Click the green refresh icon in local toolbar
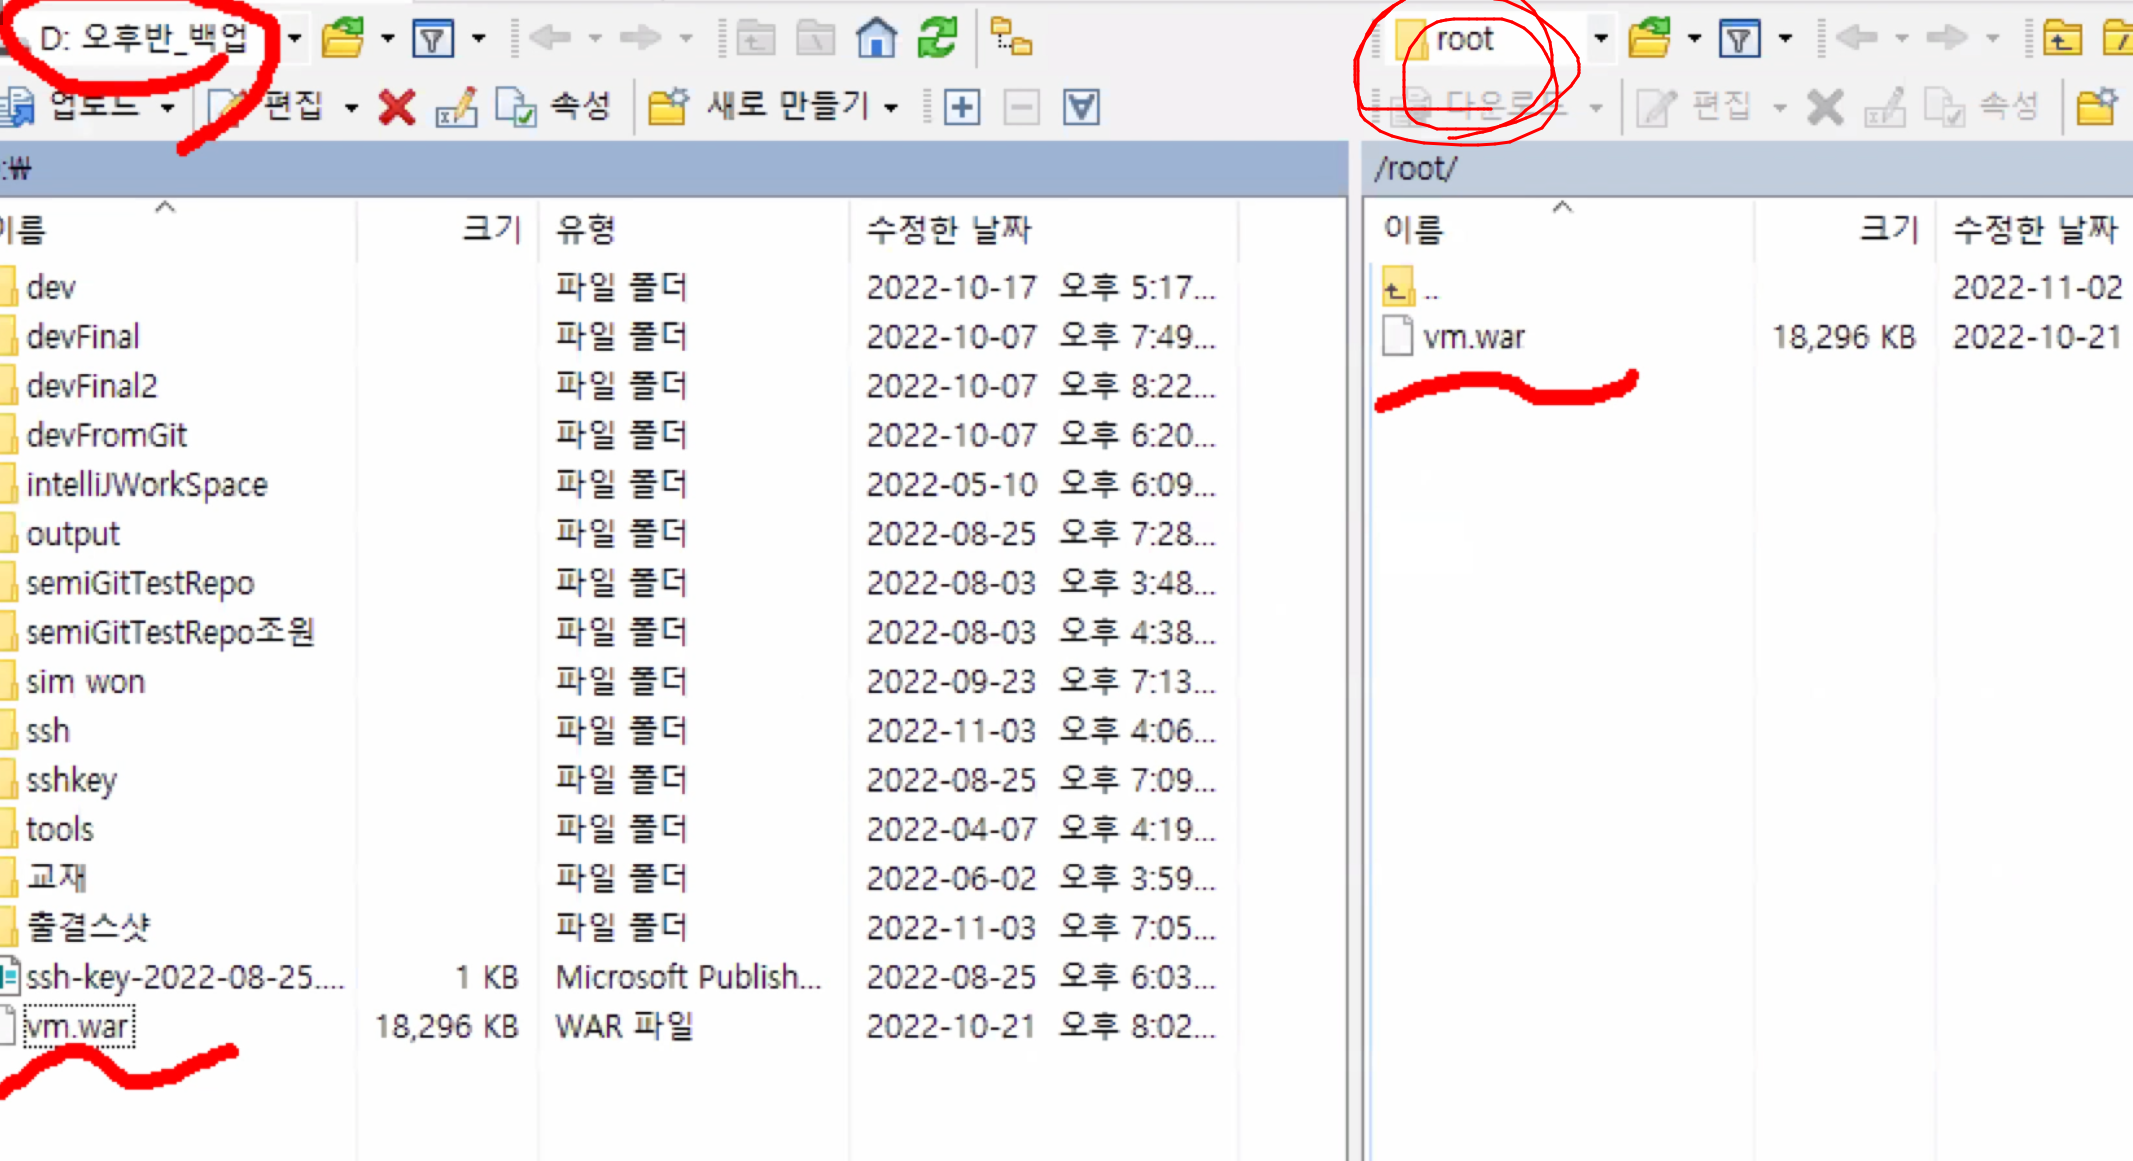2133x1161 pixels. tap(937, 39)
